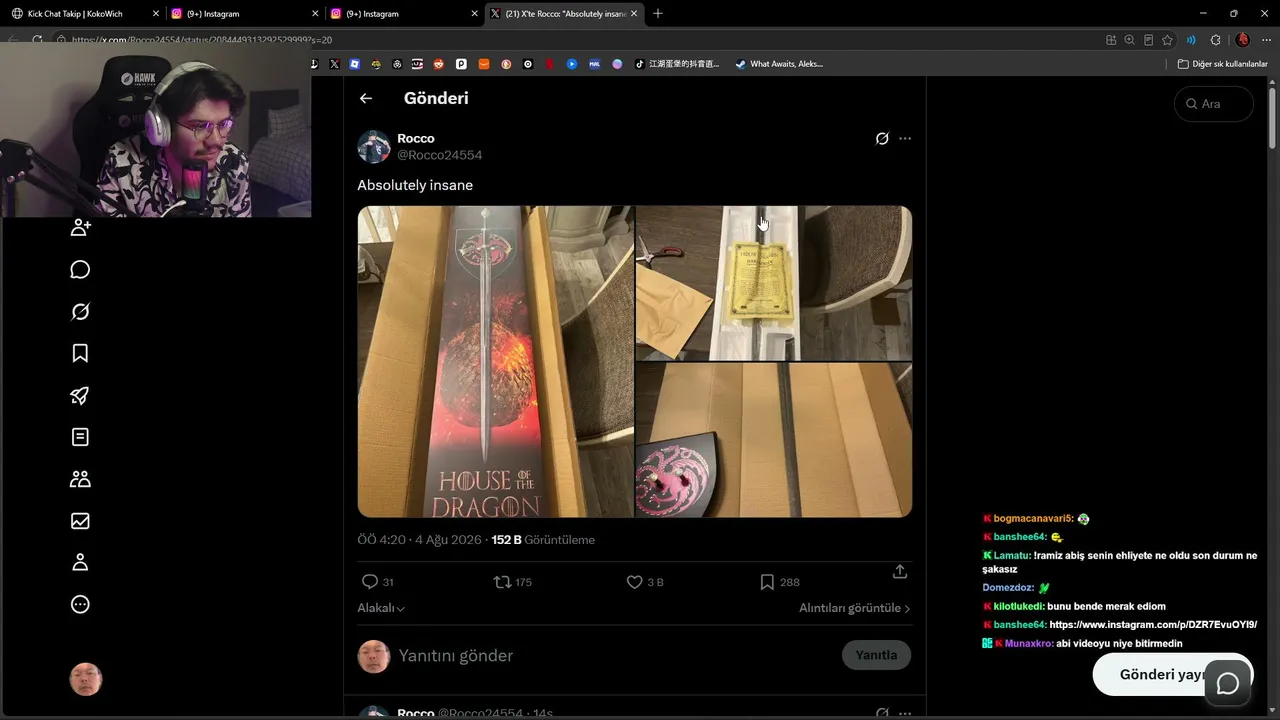
Task: Reload the page with the refresh button
Action: (x=37, y=40)
